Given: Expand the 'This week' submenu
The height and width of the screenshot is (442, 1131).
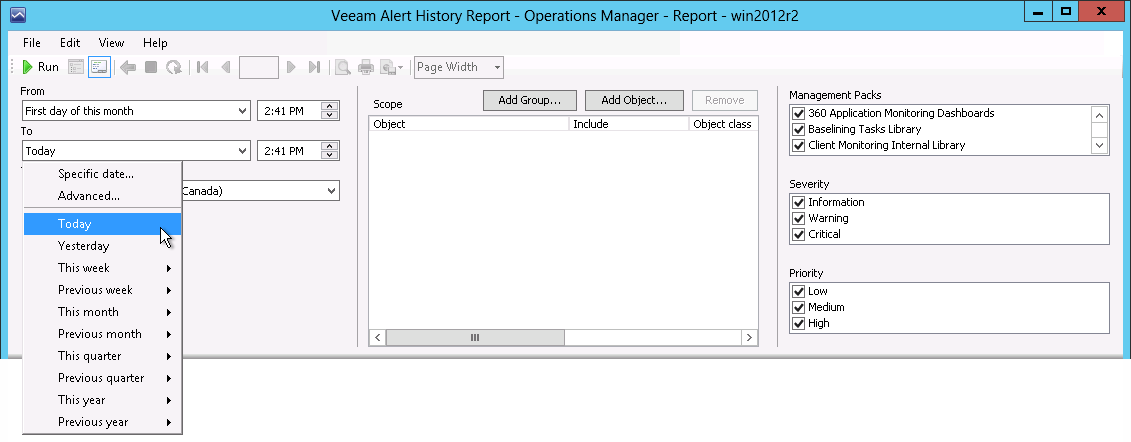Looking at the screenshot, I should (x=102, y=268).
